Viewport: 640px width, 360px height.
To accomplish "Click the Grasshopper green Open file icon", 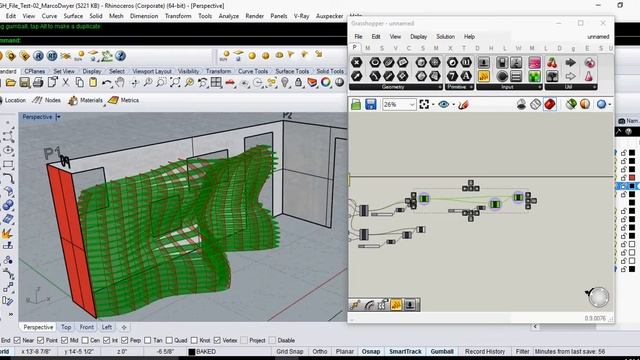I will pos(356,104).
